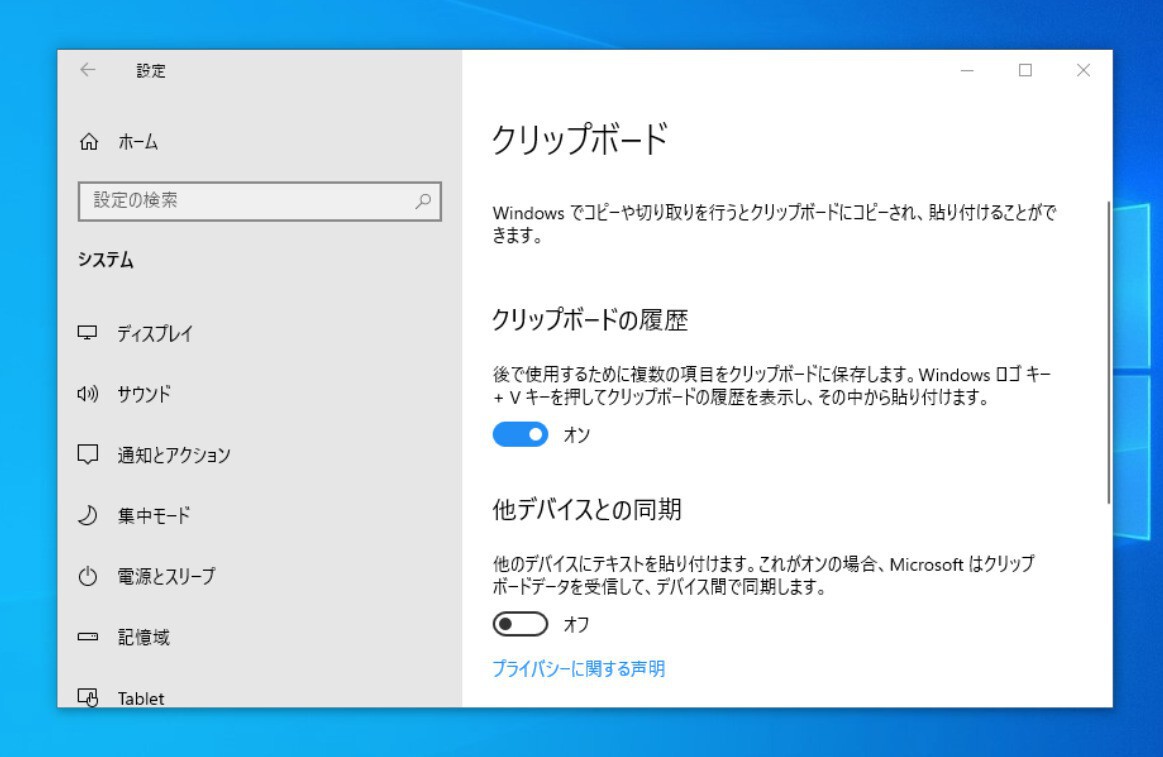Screen dimensions: 1163x757
Task: Click the 電源とスリープ power icon
Action: (88, 575)
